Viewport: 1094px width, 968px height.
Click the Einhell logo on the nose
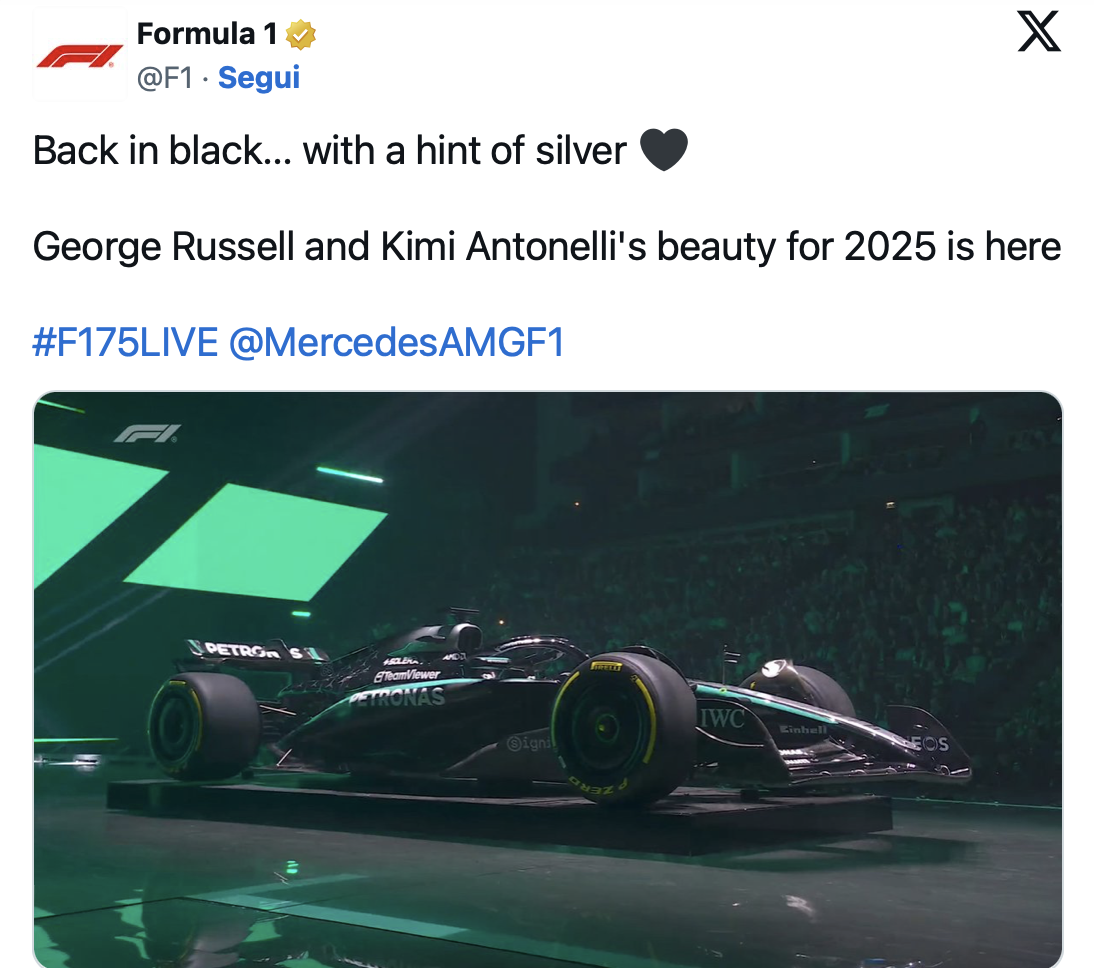click(803, 729)
